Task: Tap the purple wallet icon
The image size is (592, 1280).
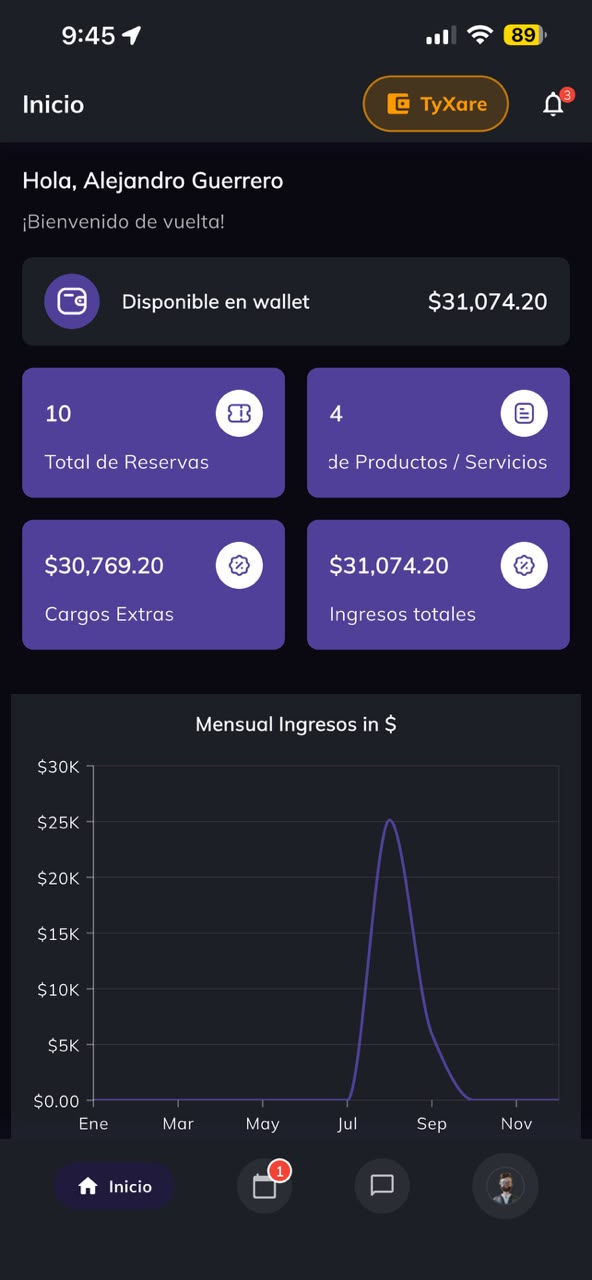Action: pyautogui.click(x=71, y=301)
